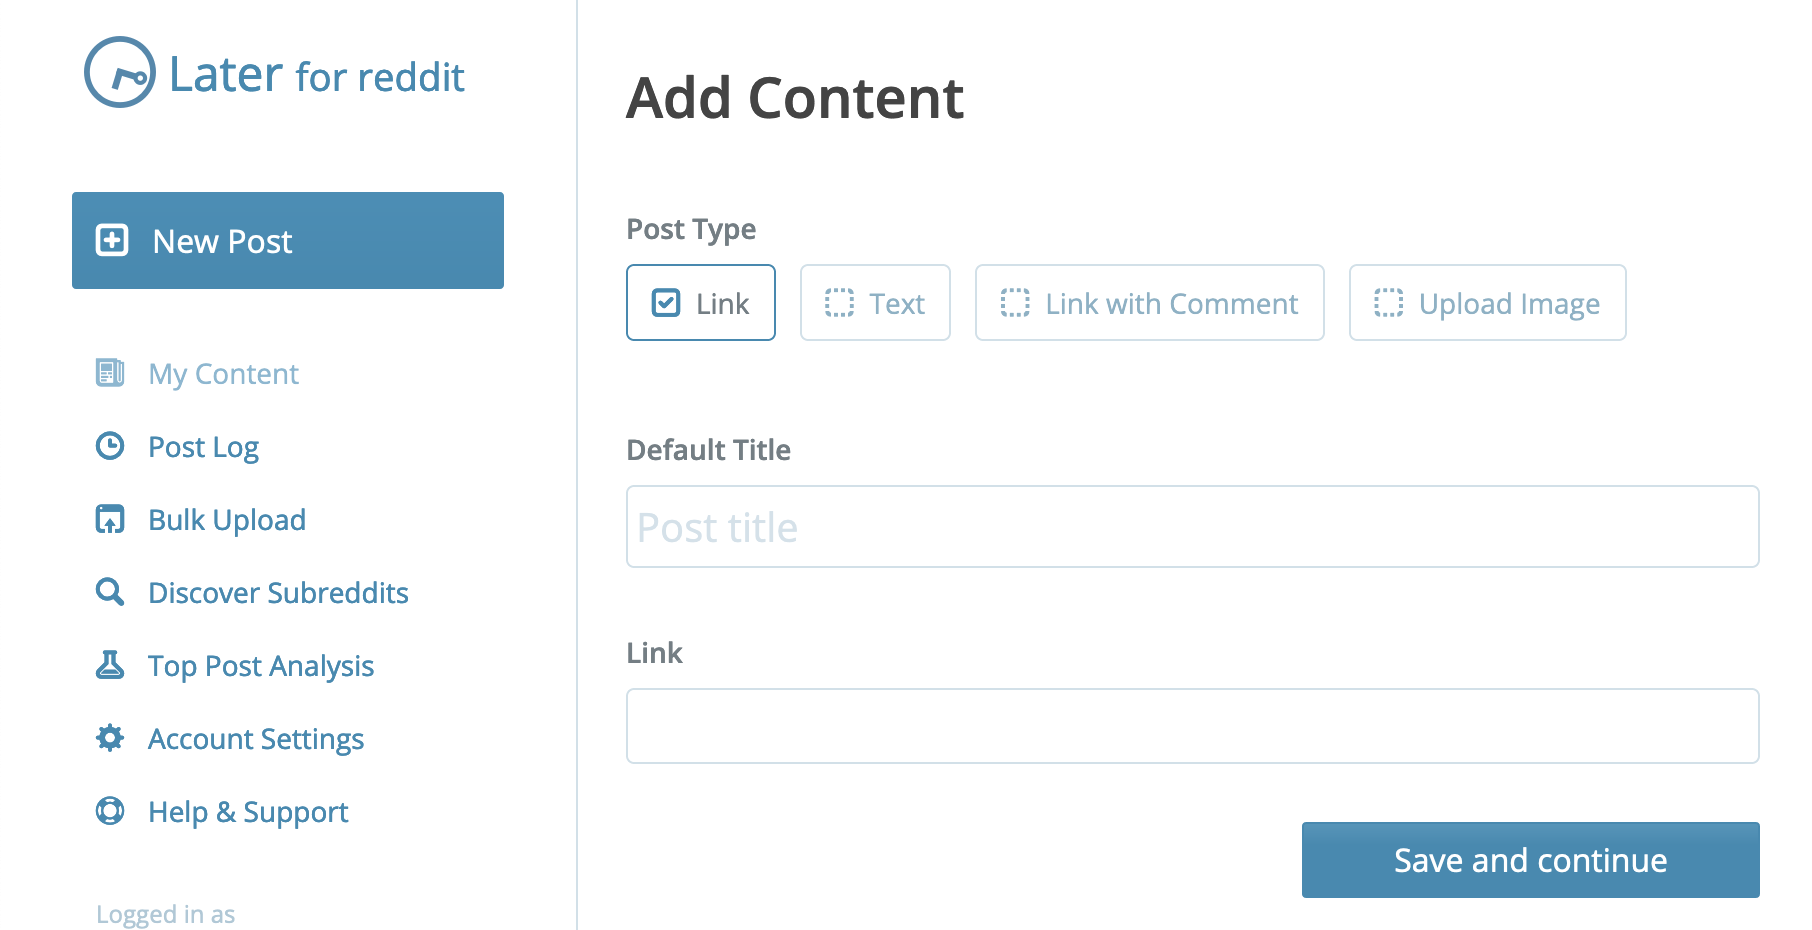Select the Link post type
The image size is (1812, 930).
[x=701, y=303]
